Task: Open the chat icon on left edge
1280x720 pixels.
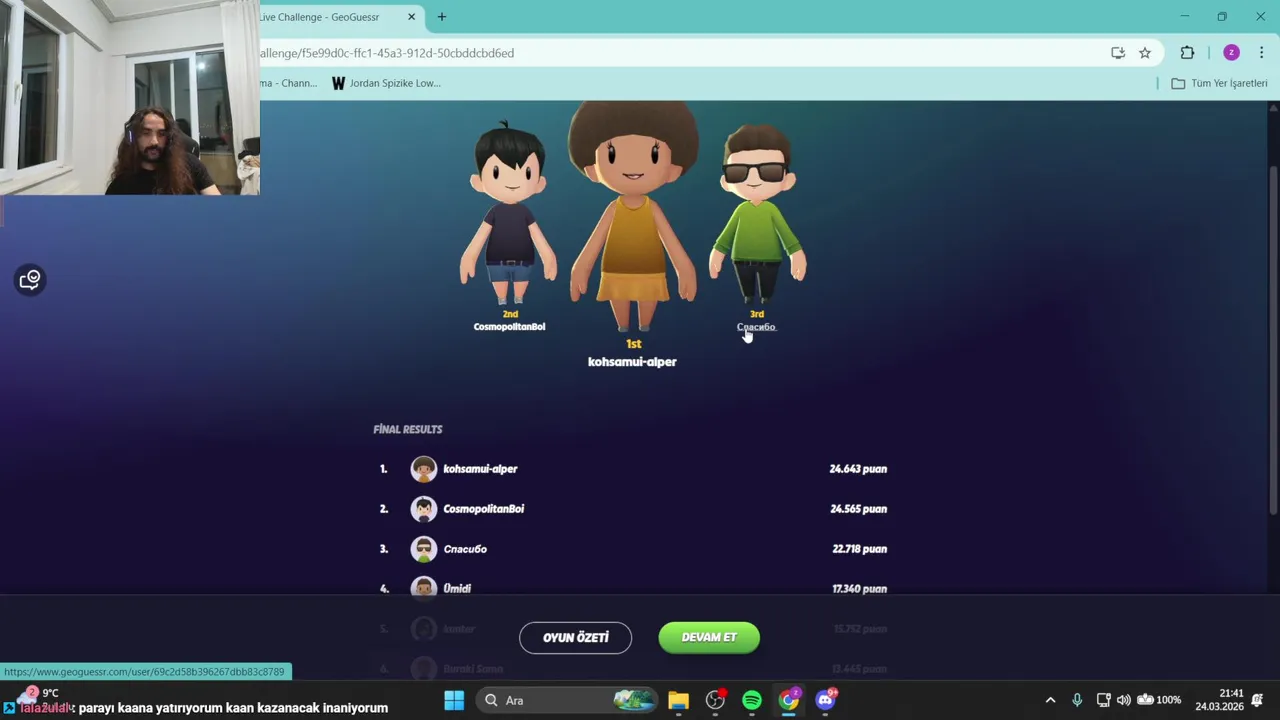Action: [30, 280]
